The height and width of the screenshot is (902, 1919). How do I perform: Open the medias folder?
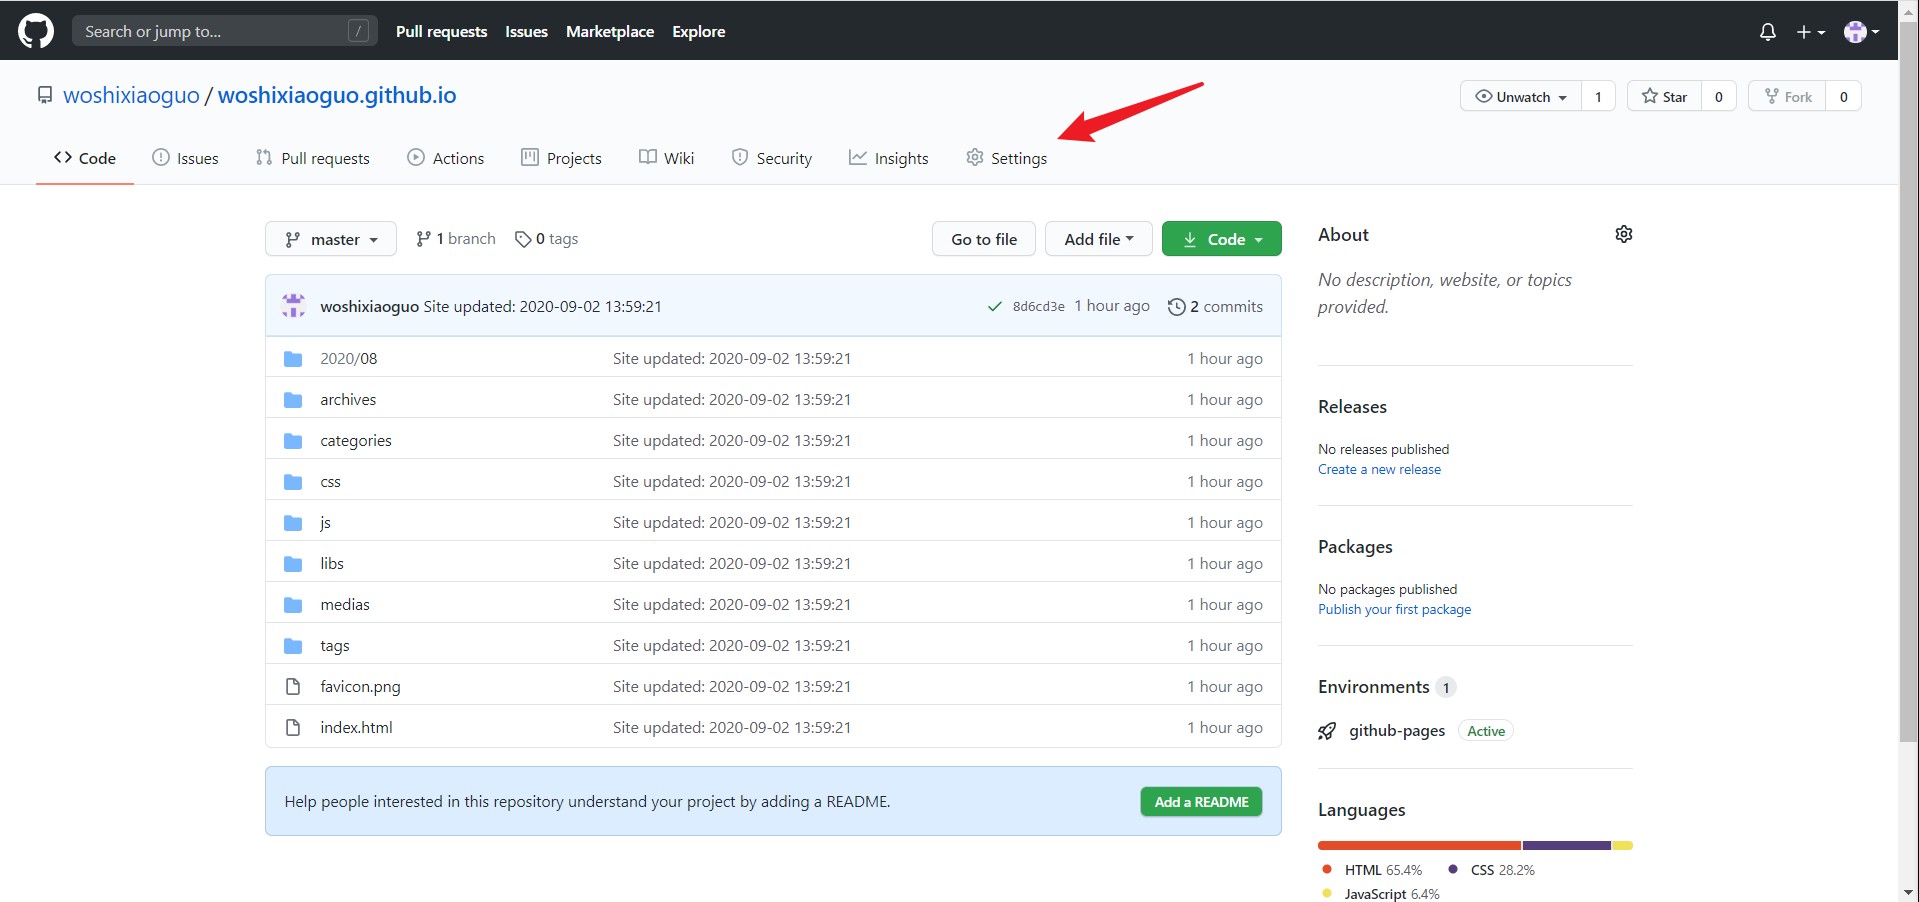point(345,604)
